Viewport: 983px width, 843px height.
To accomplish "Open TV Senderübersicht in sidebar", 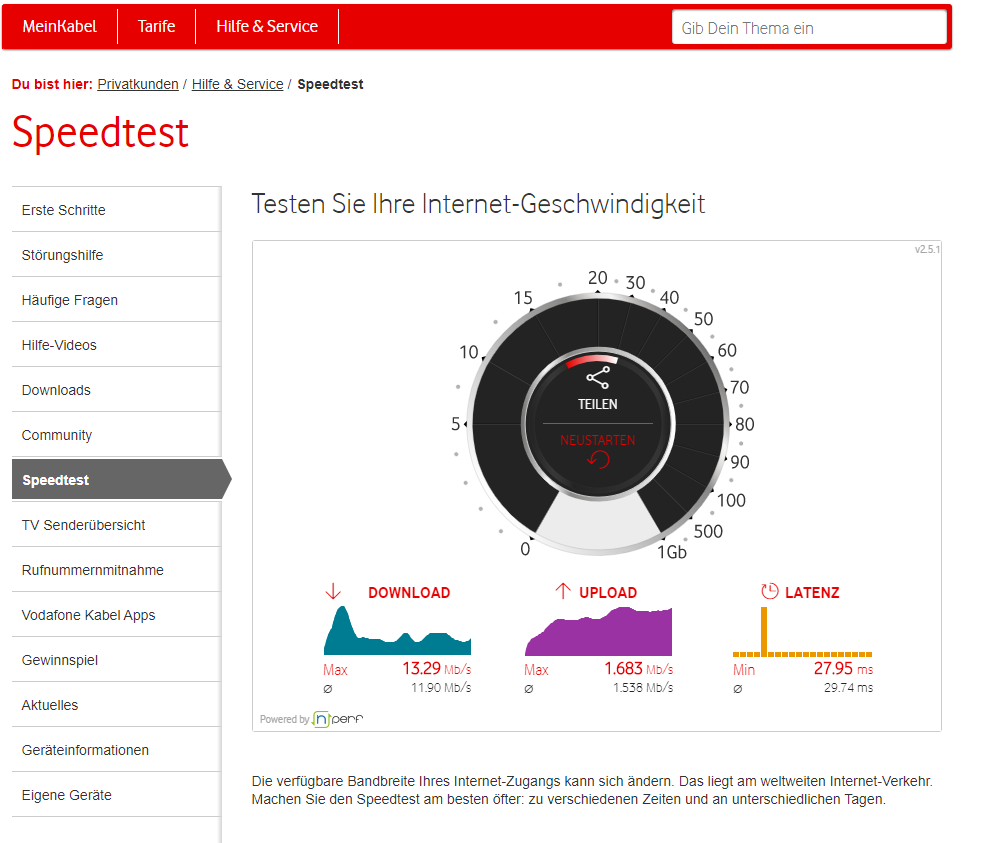I will coord(117,525).
